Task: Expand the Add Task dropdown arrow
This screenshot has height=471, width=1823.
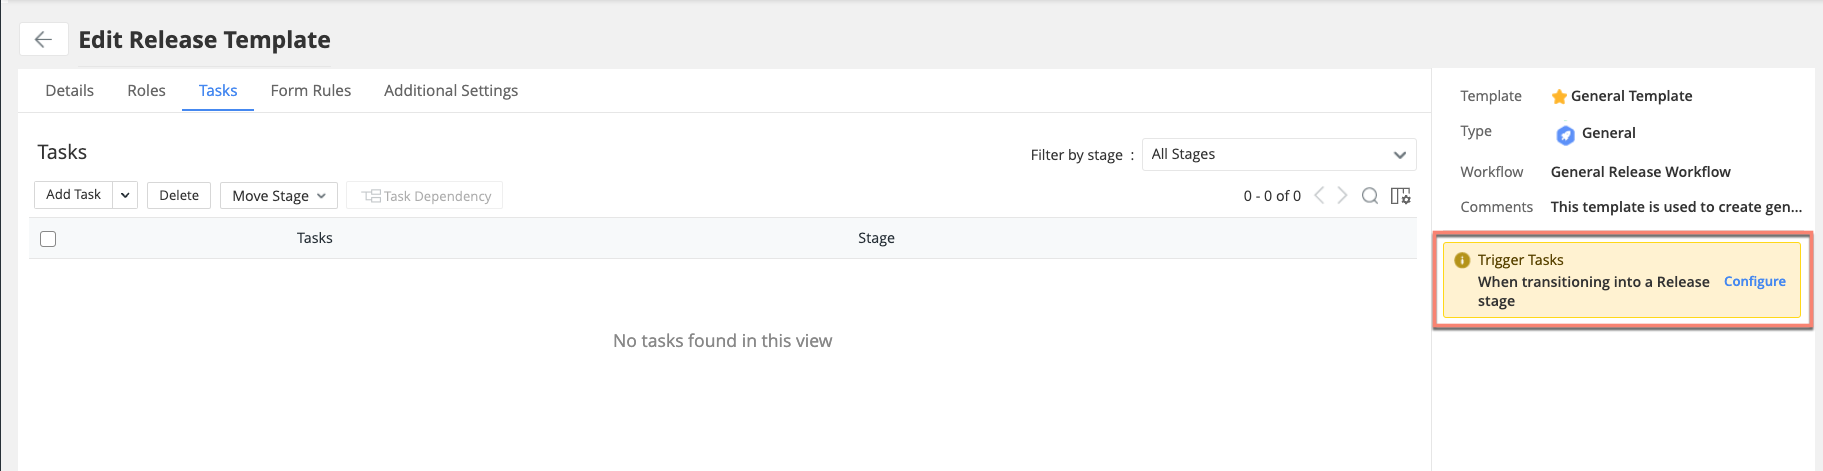Action: tap(125, 195)
